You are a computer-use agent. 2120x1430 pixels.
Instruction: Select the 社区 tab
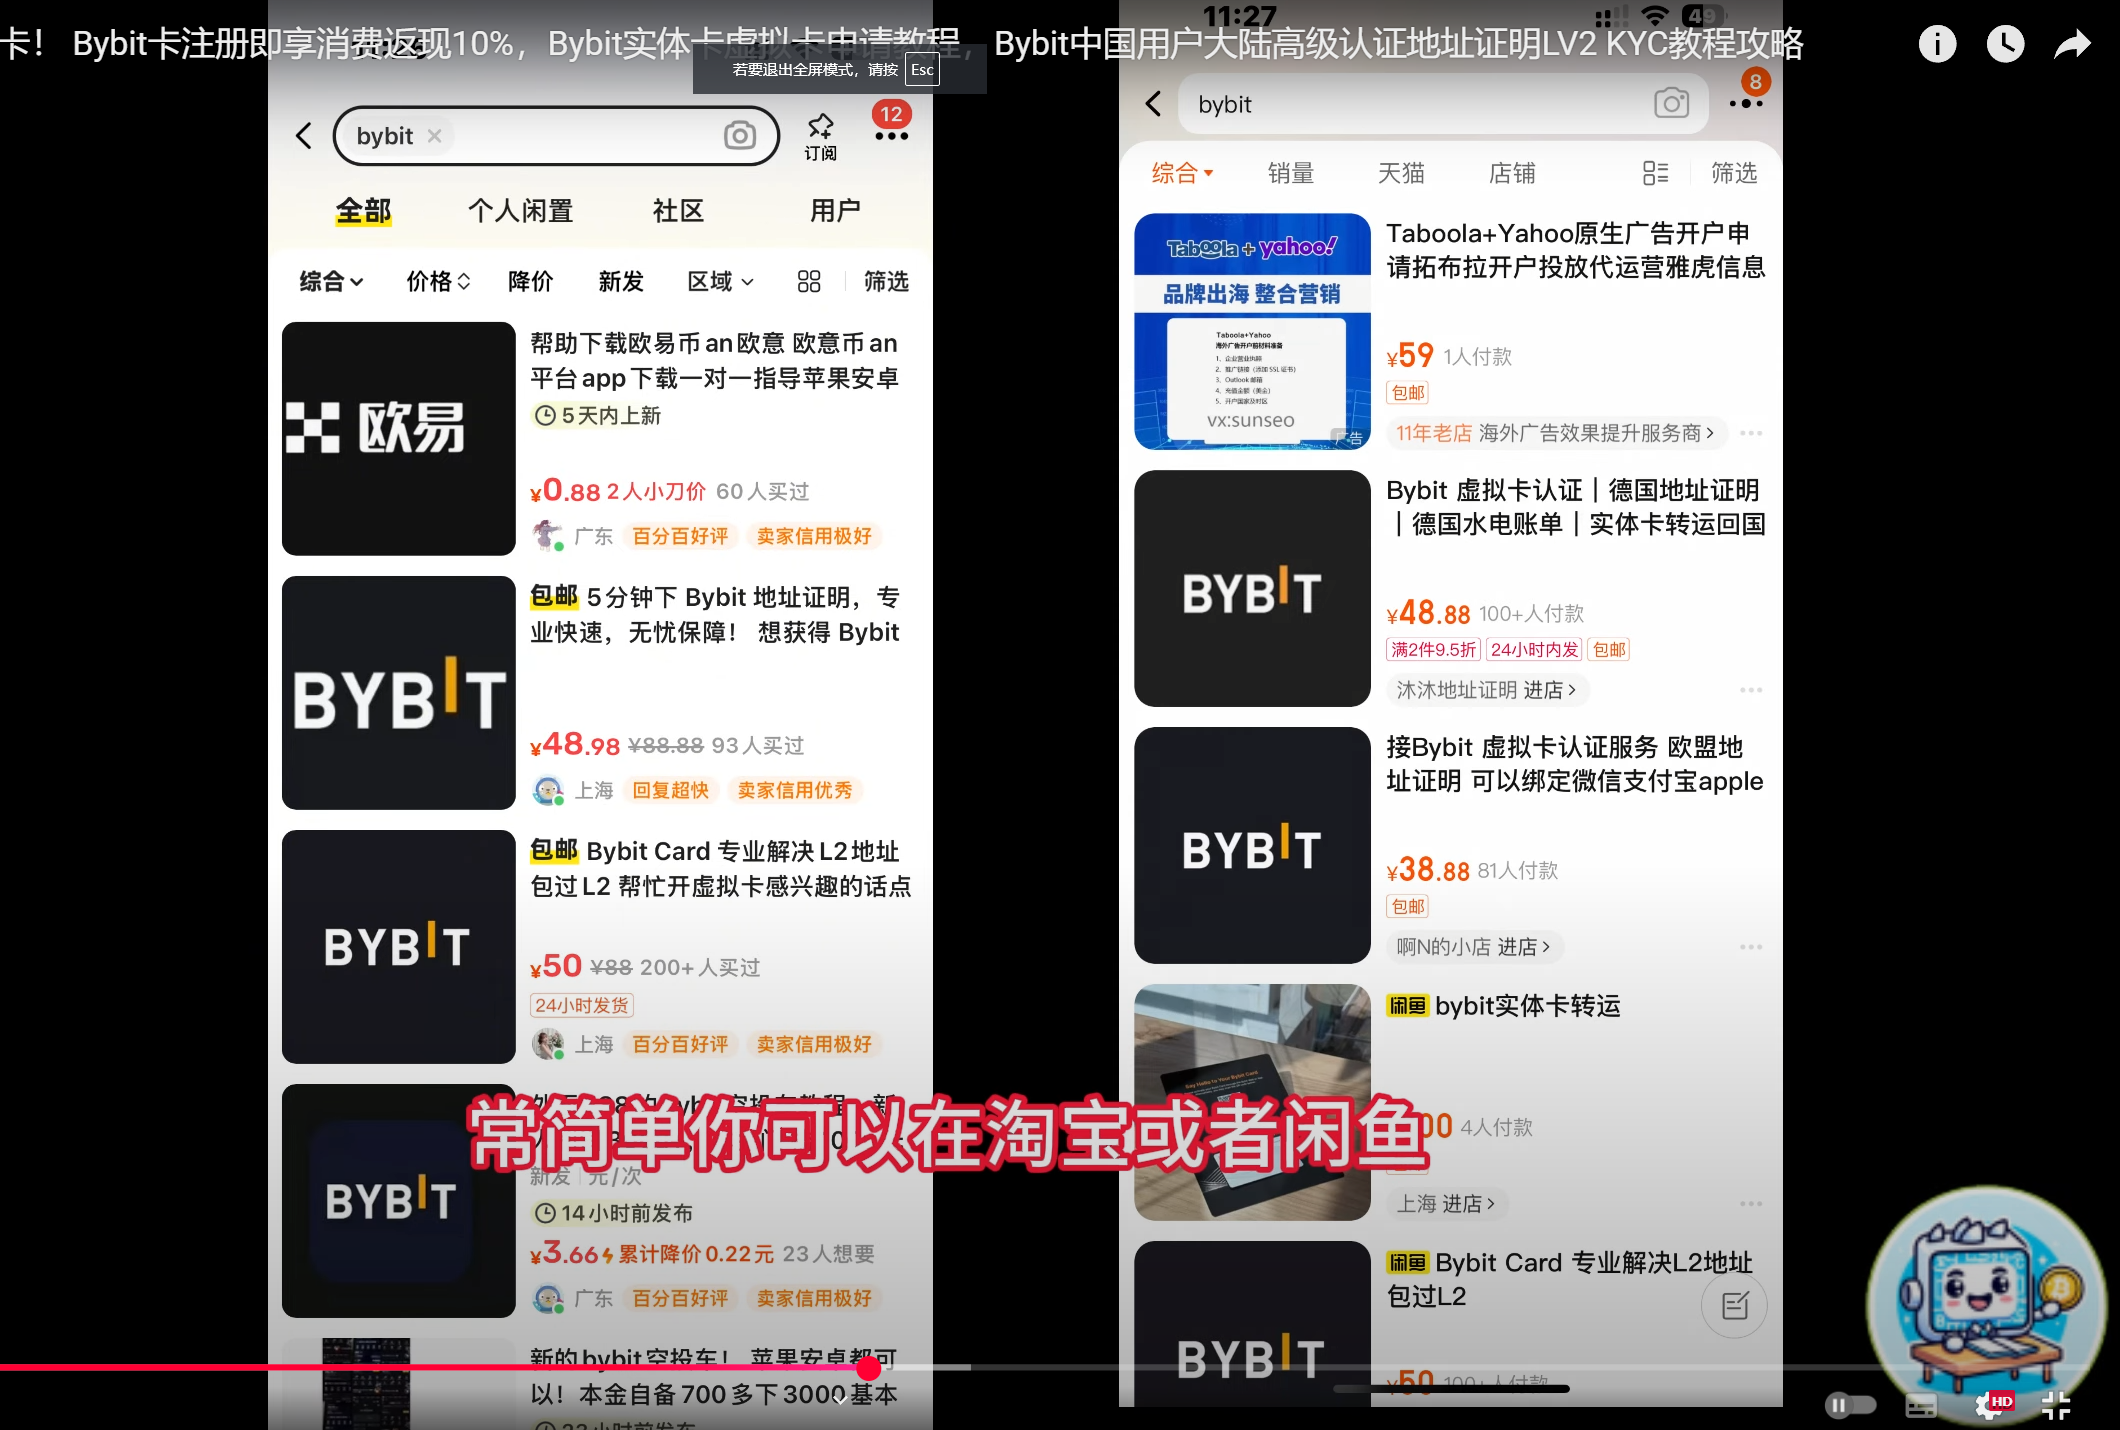[678, 211]
